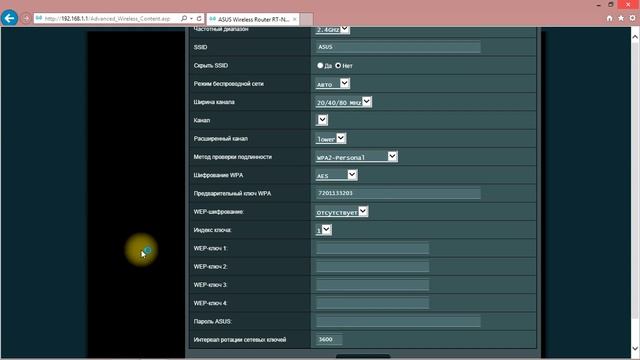Click 'Интервал ротации сетевых ключей' label
This screenshot has height=360, width=640.
240,340
